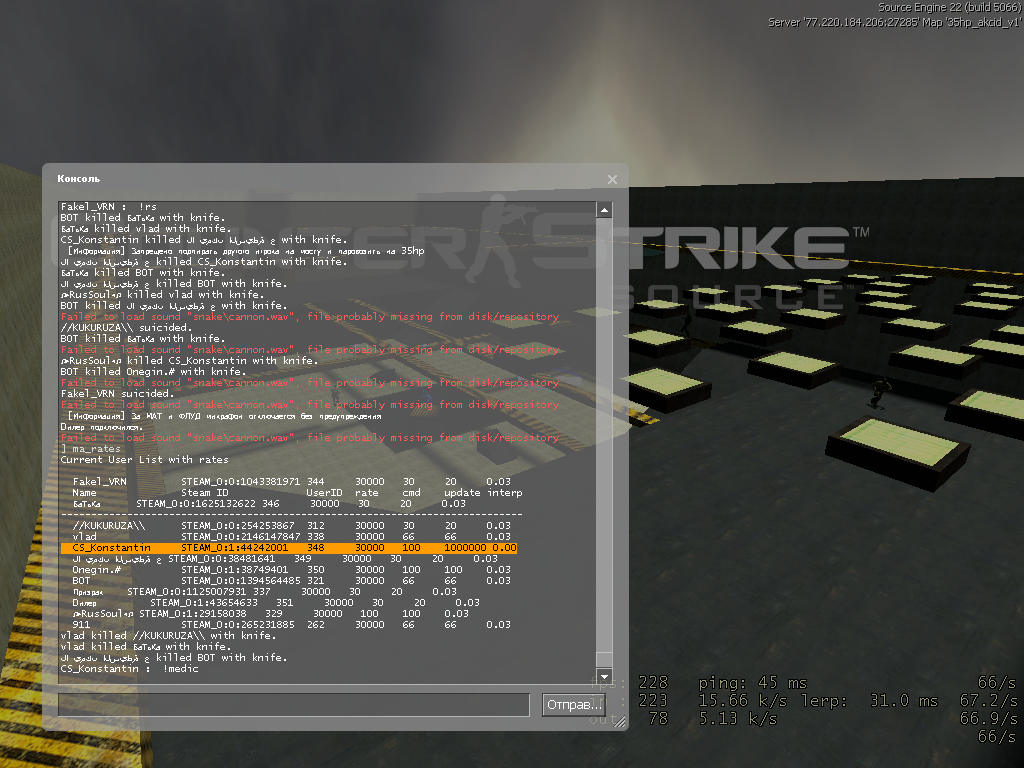
Task: Click Steam ID STEAM_0:0:2146147847 in vlad's row
Action: point(240,537)
